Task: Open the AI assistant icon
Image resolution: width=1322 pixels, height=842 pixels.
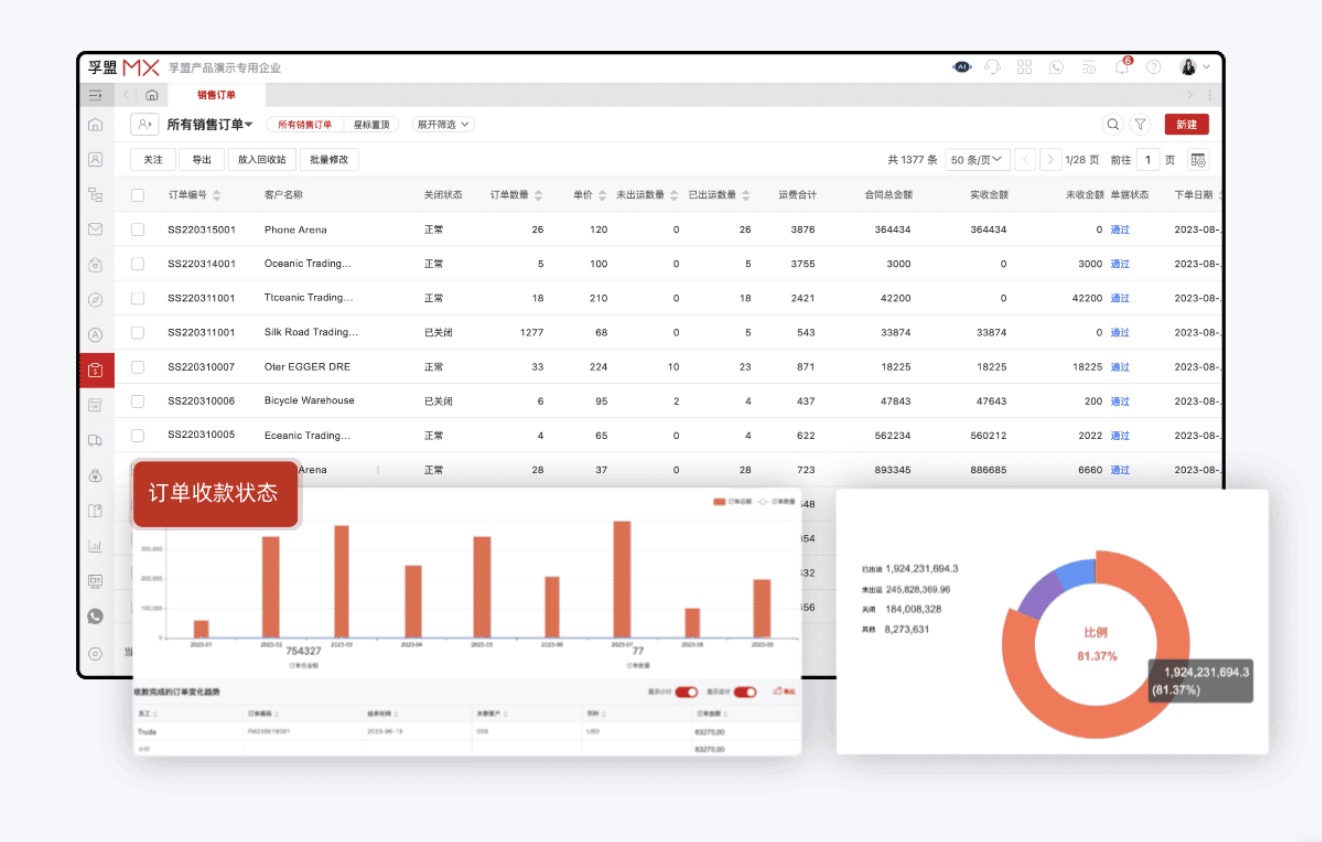Action: 962,67
